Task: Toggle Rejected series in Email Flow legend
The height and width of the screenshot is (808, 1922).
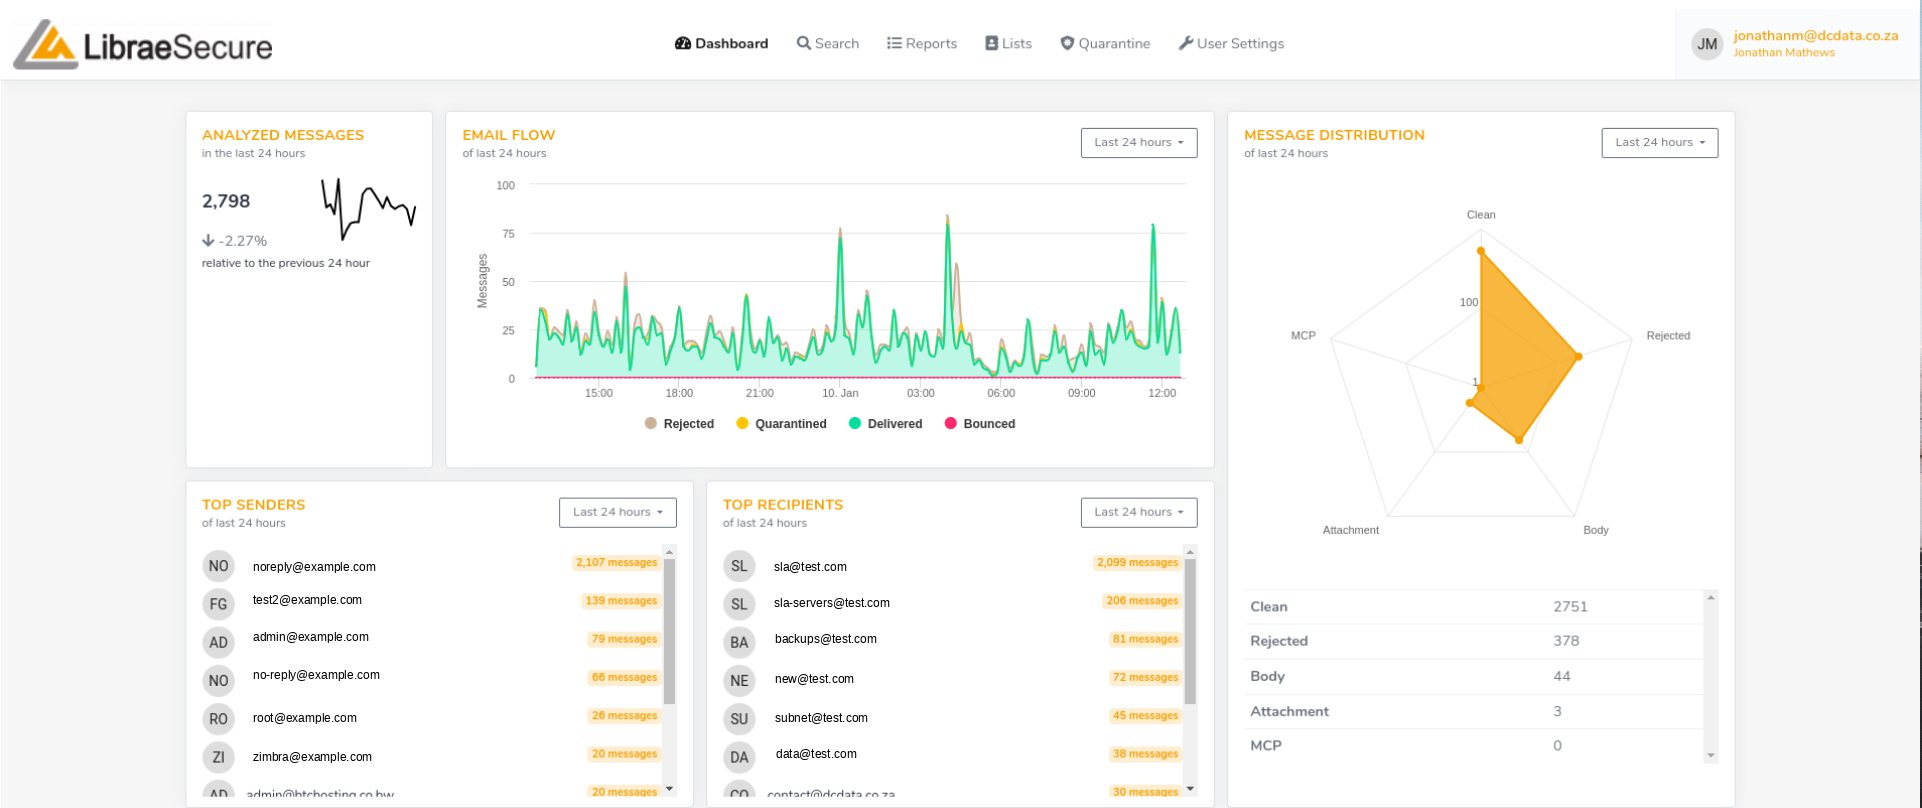Action: (680, 424)
